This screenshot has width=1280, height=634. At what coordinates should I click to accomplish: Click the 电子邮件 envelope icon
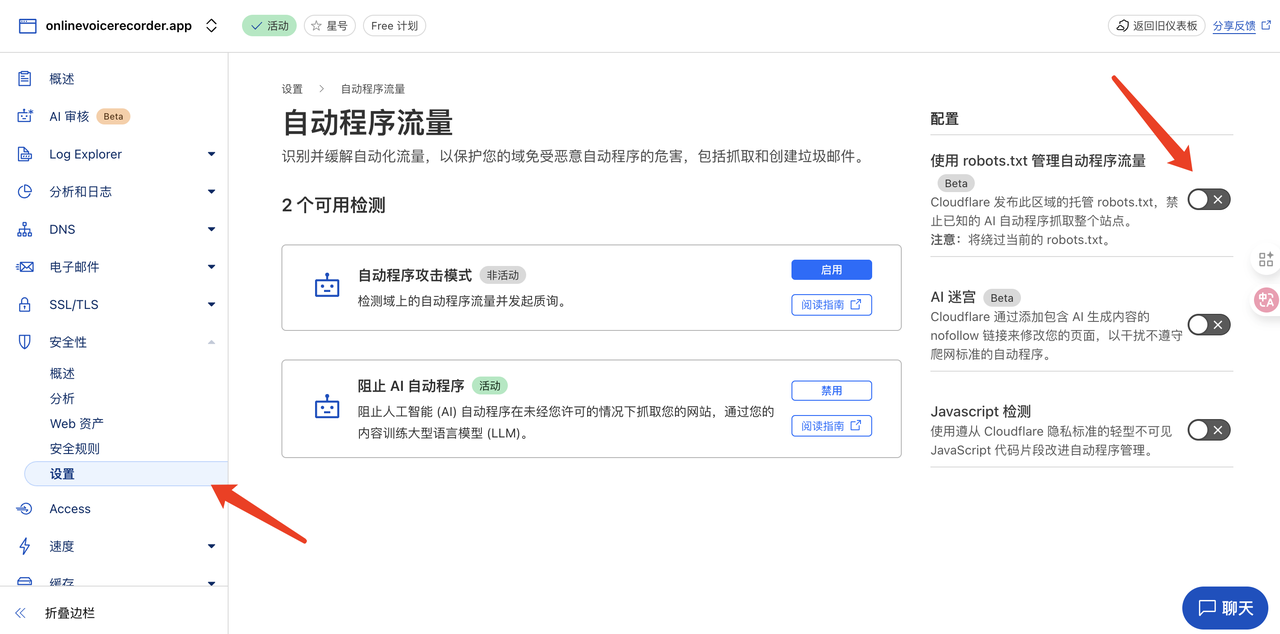coord(25,267)
